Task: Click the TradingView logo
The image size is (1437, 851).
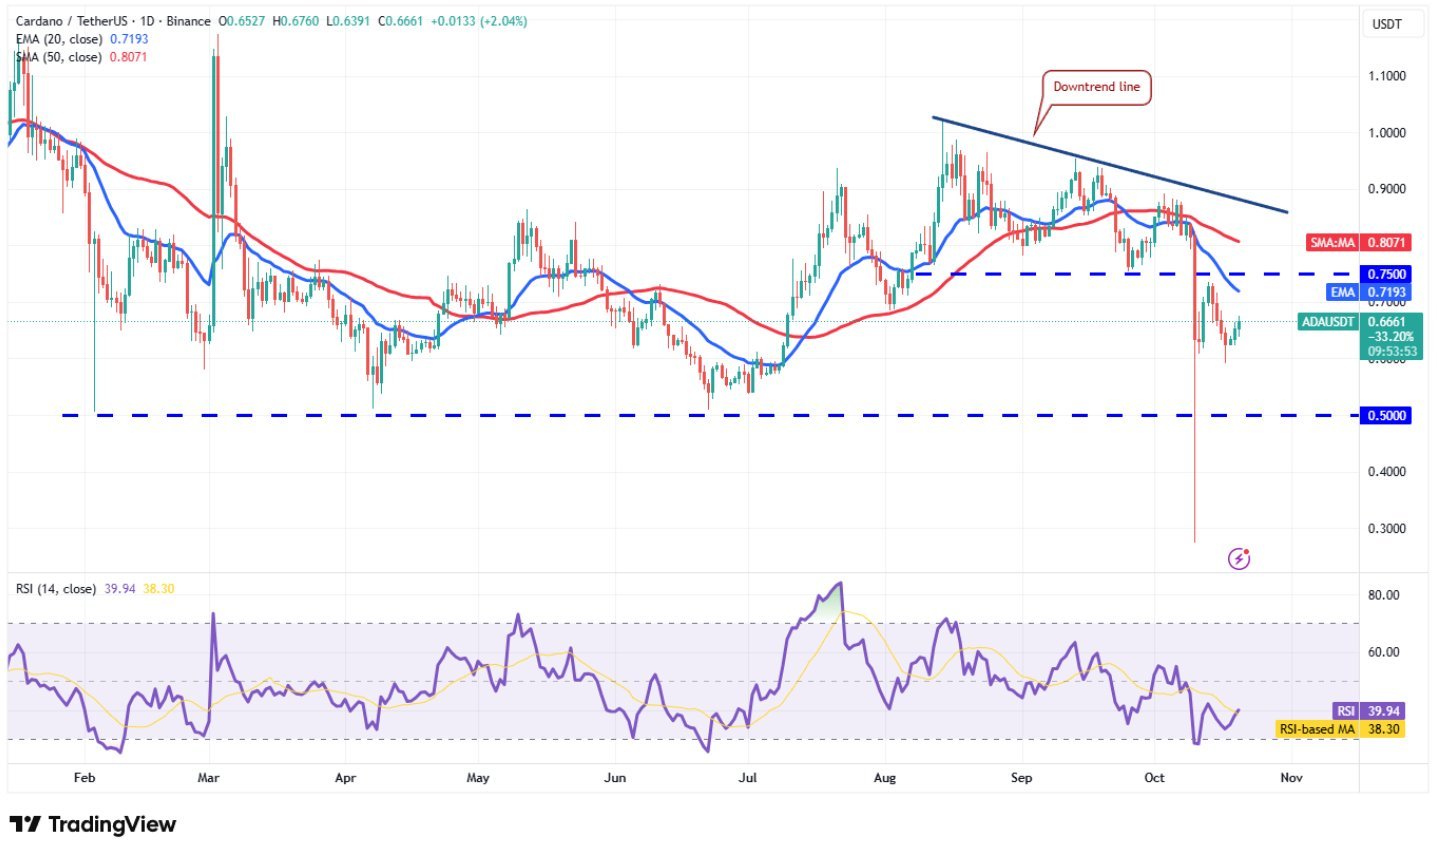Action: pyautogui.click(x=91, y=825)
